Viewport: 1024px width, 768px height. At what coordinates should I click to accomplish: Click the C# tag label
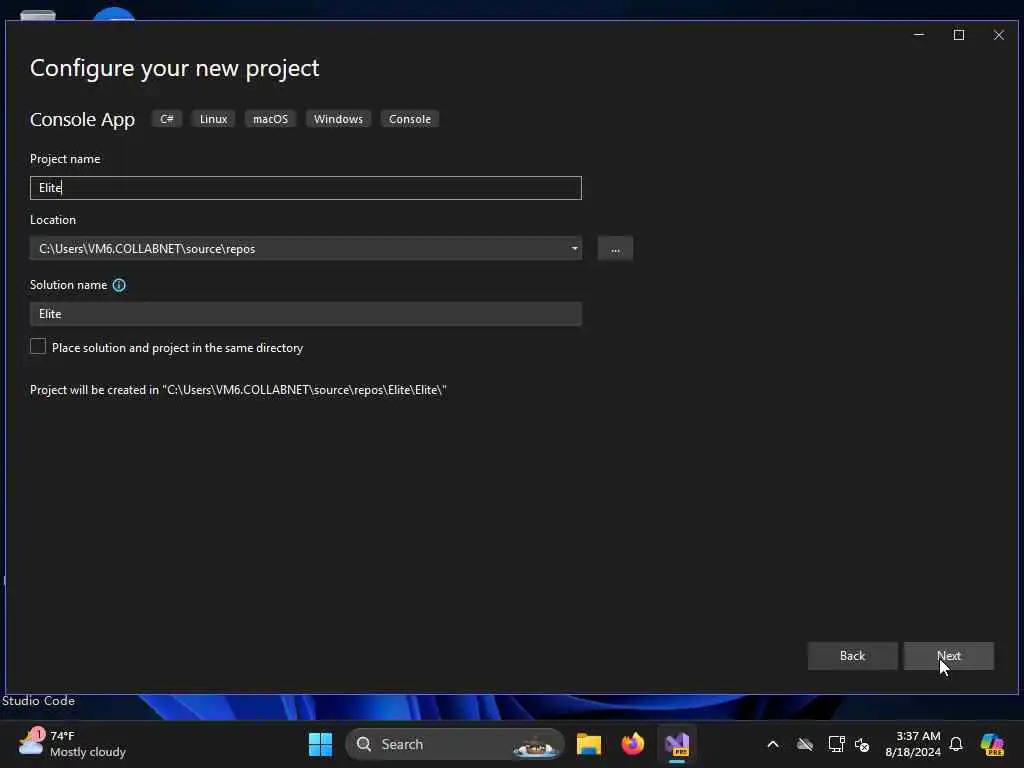167,119
